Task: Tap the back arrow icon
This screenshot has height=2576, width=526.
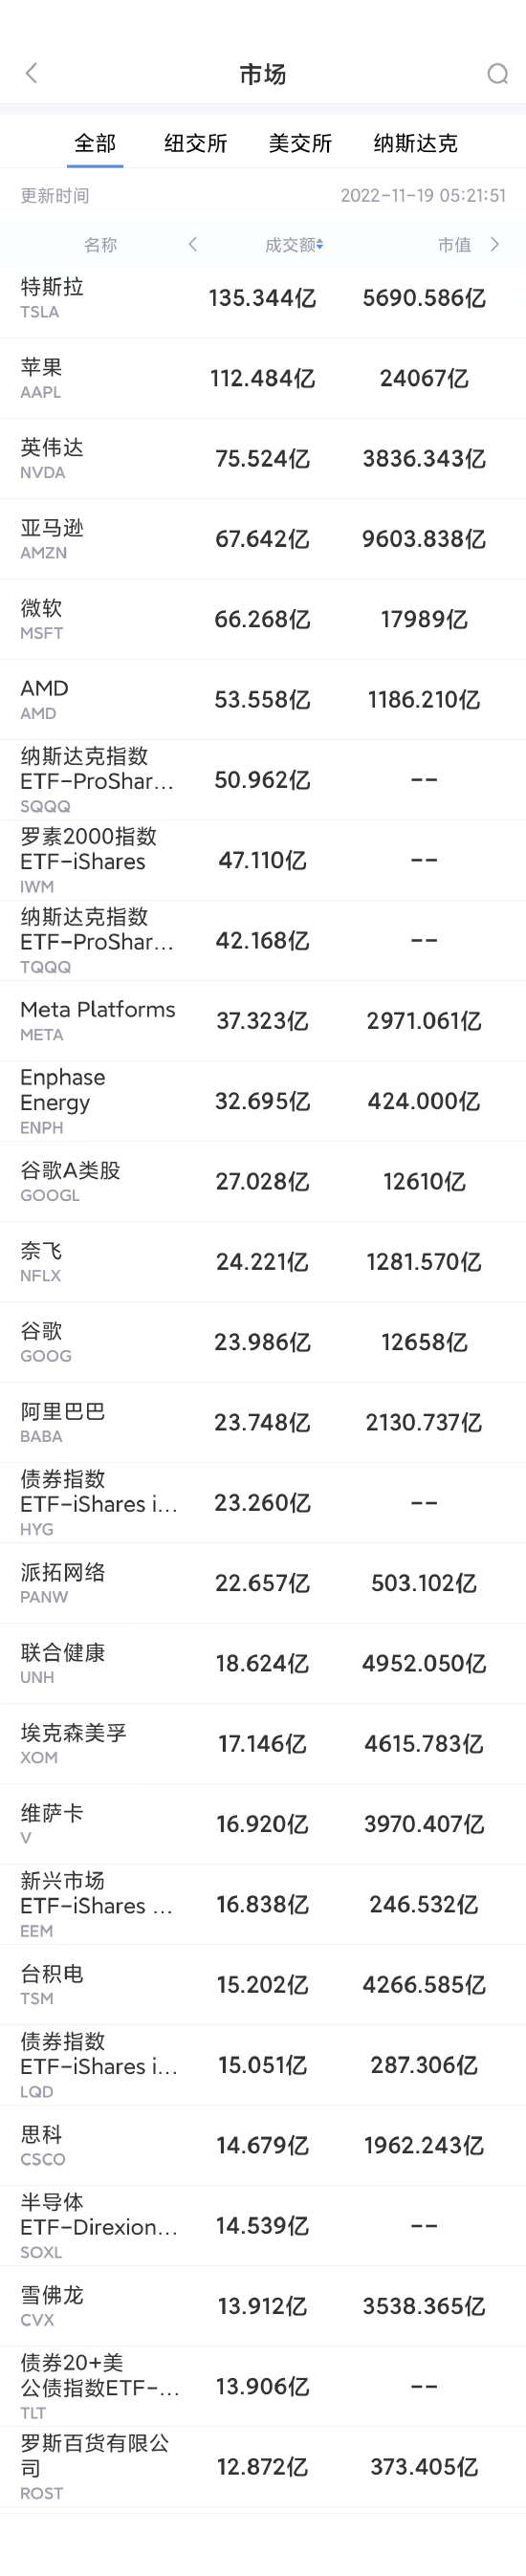Action: point(31,73)
